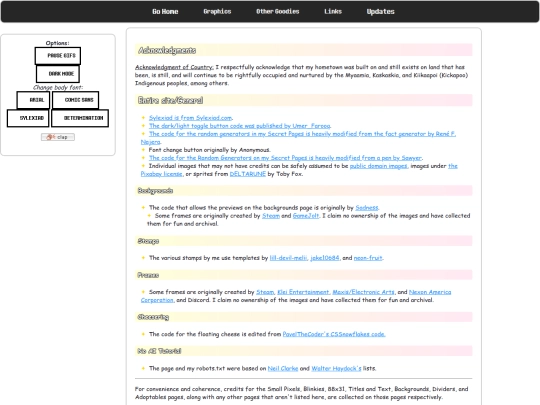Toggle the Pause GIFs button
Screen dimensions: 540x405
[x=58, y=56]
